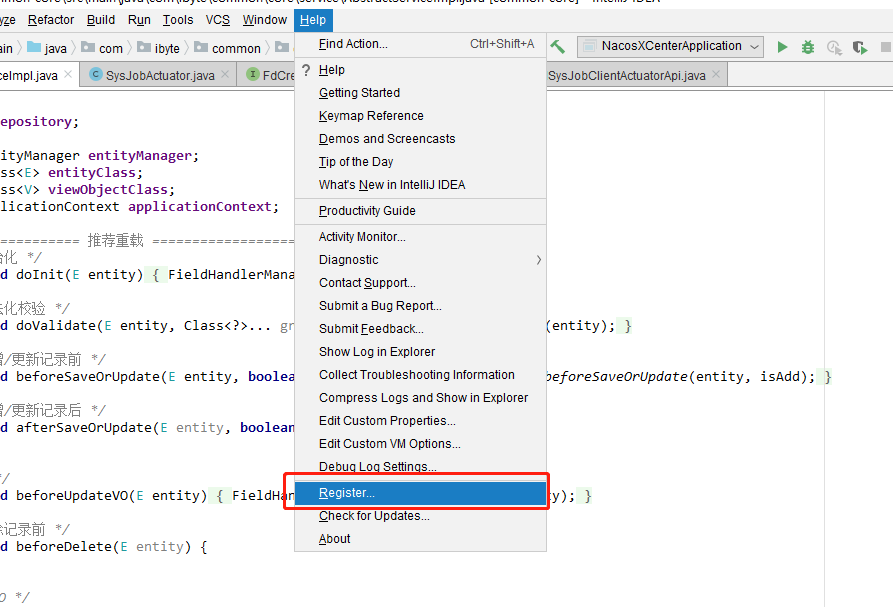Expand the Diagnostic submenu arrow
This screenshot has width=893, height=607.
pos(538,260)
